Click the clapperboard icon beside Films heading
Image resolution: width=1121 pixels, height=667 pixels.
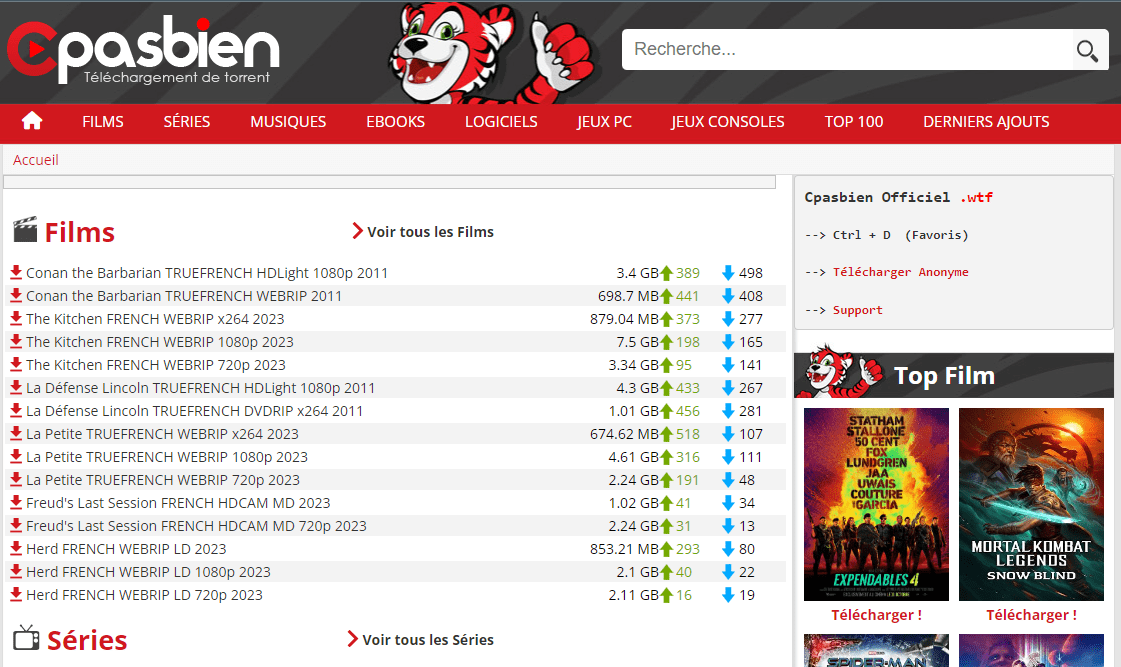(25, 231)
